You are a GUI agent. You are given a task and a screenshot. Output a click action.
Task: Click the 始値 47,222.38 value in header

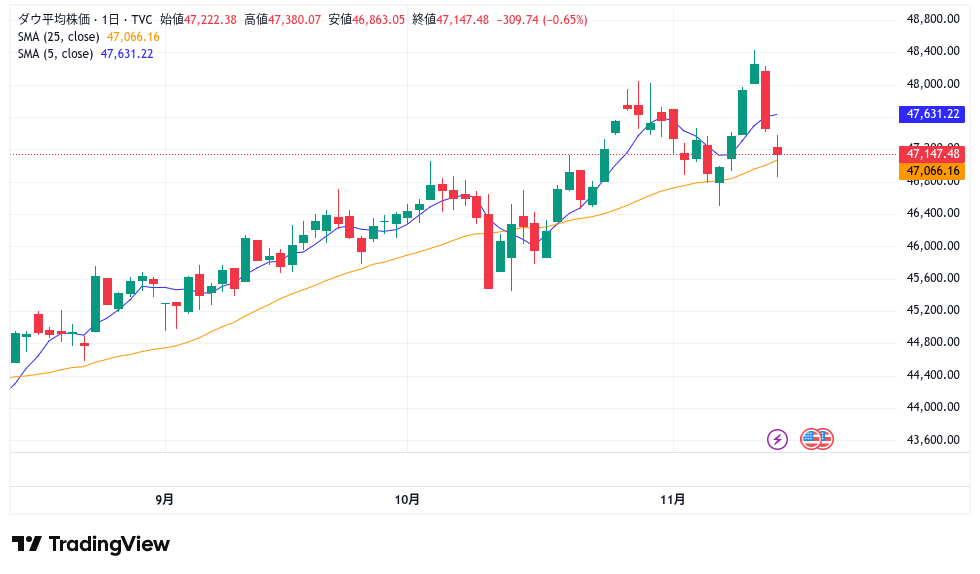[x=208, y=19]
